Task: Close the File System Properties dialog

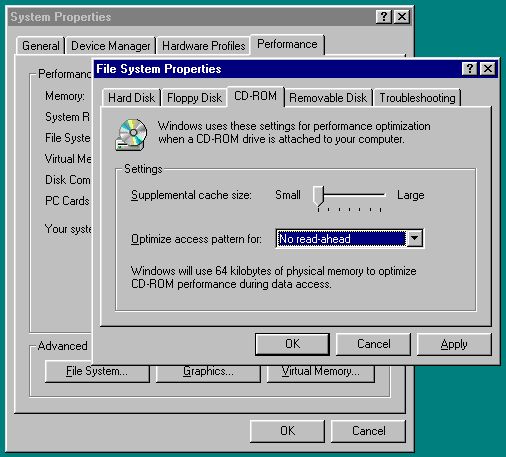Action: click(488, 69)
